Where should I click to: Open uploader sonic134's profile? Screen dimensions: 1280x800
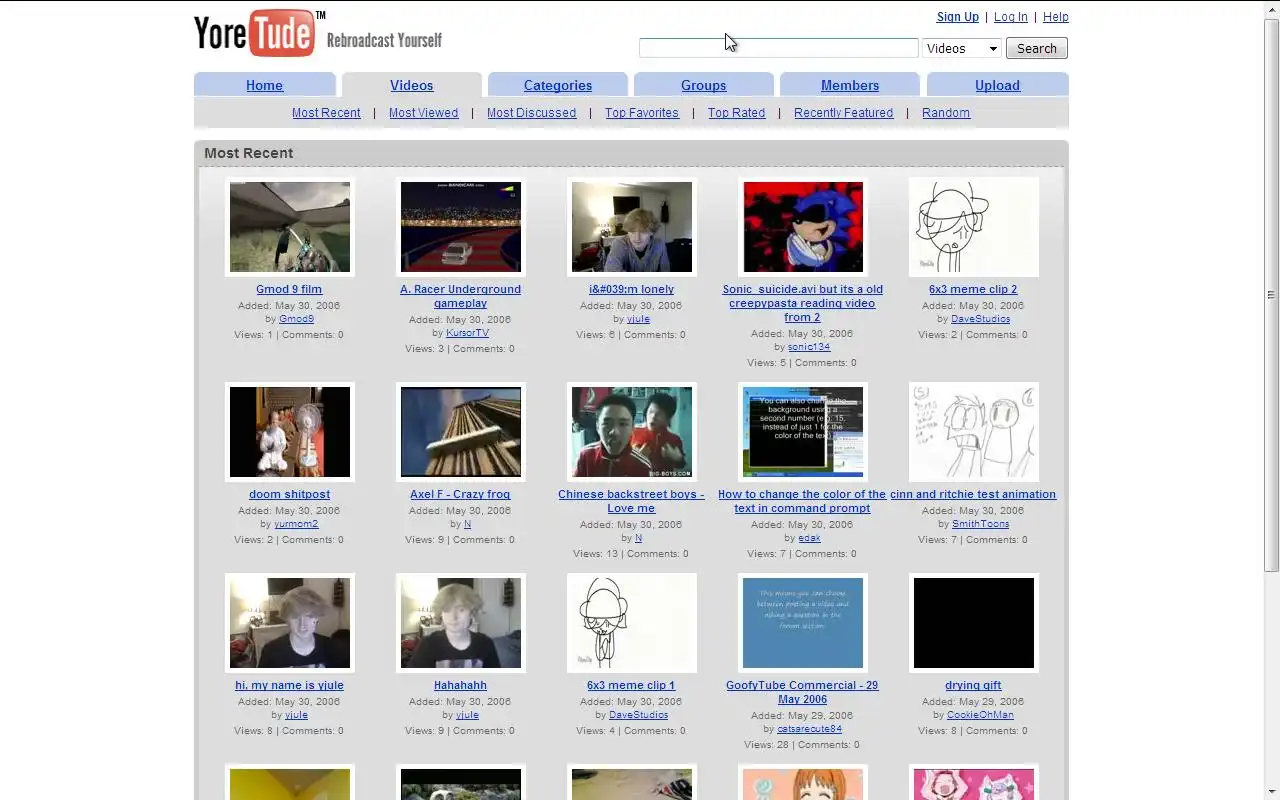pyautogui.click(x=809, y=347)
